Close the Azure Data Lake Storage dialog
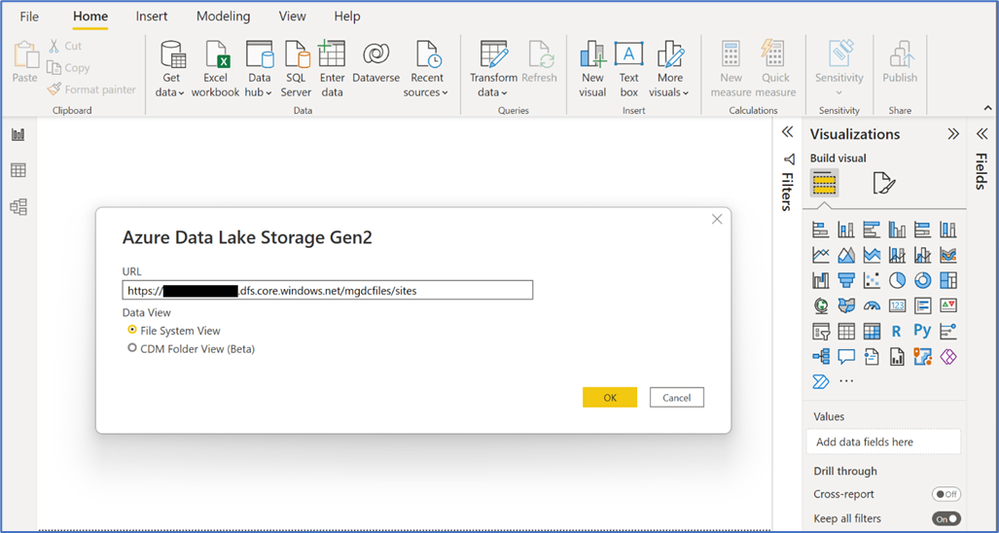The height and width of the screenshot is (533, 999). coord(717,219)
